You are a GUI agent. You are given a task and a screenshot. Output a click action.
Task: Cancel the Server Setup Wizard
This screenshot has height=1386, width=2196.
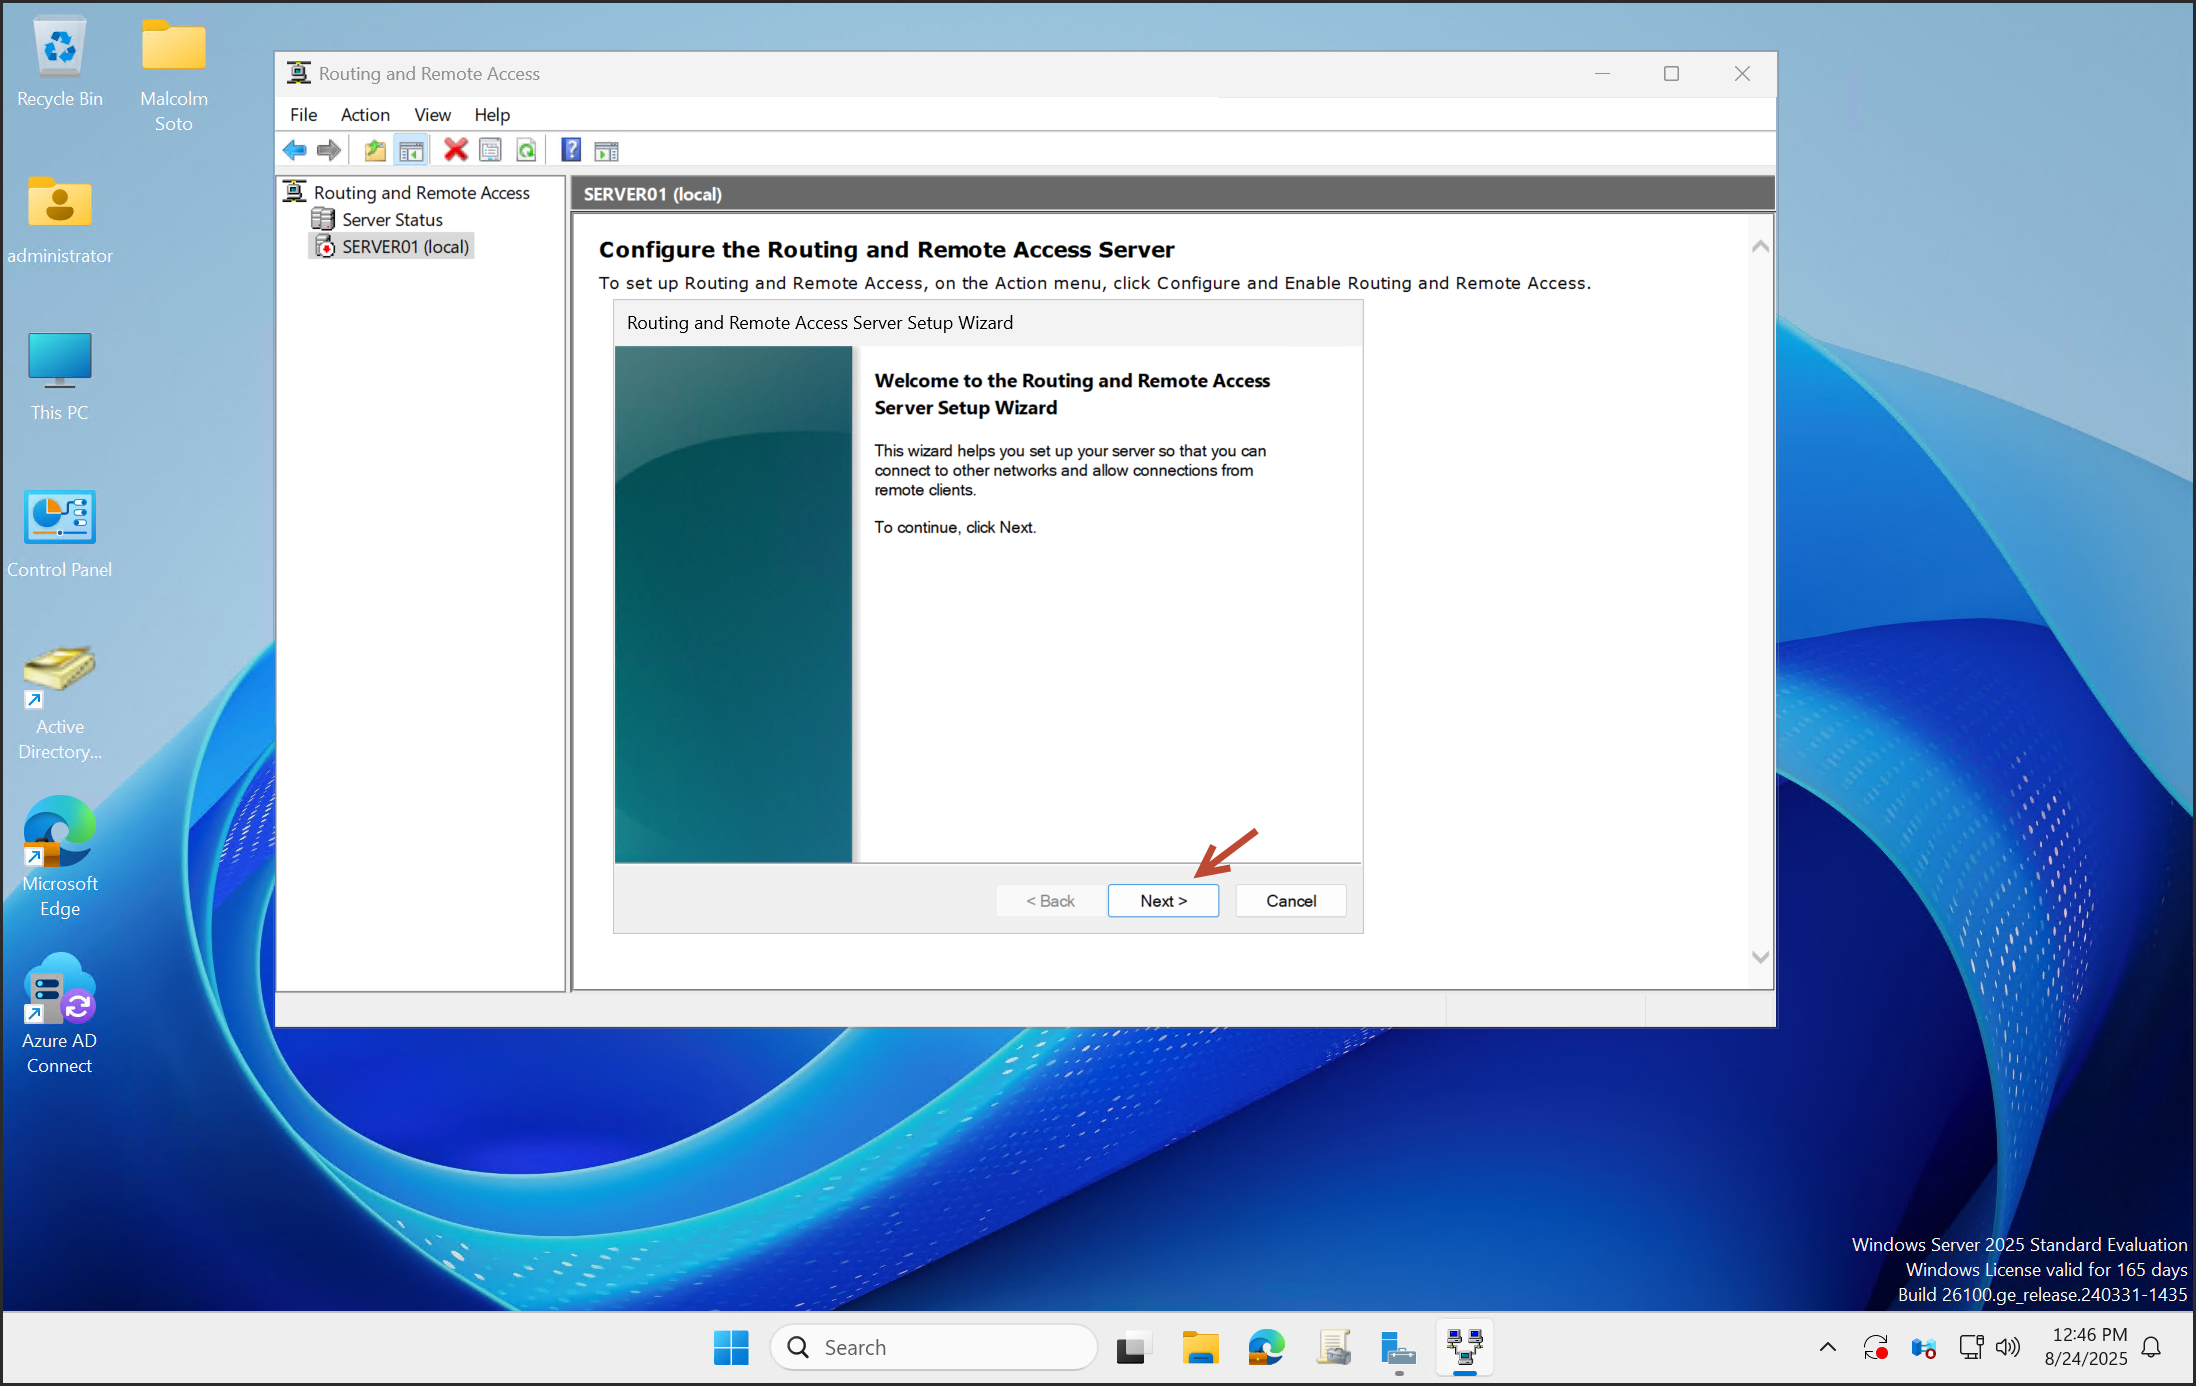pyautogui.click(x=1290, y=901)
